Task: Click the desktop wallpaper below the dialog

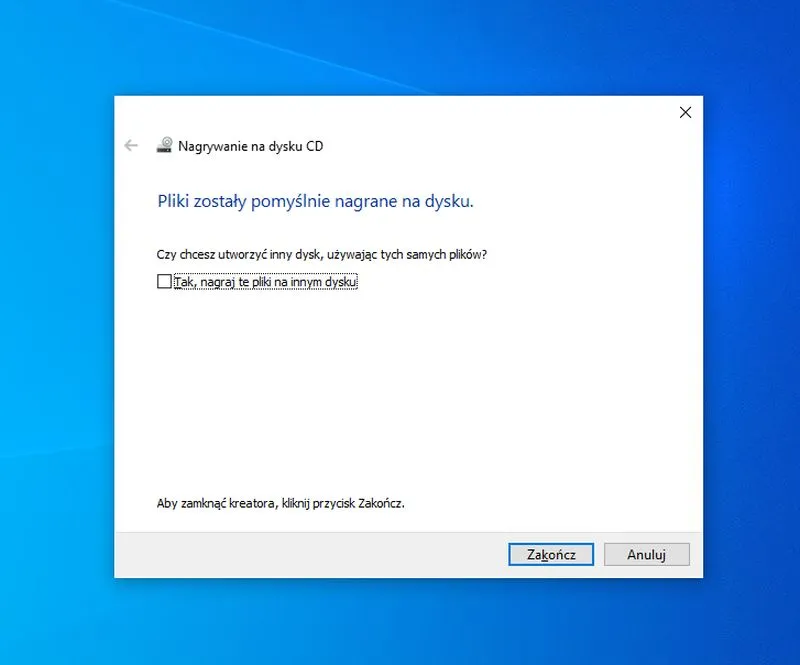Action: coord(400,622)
